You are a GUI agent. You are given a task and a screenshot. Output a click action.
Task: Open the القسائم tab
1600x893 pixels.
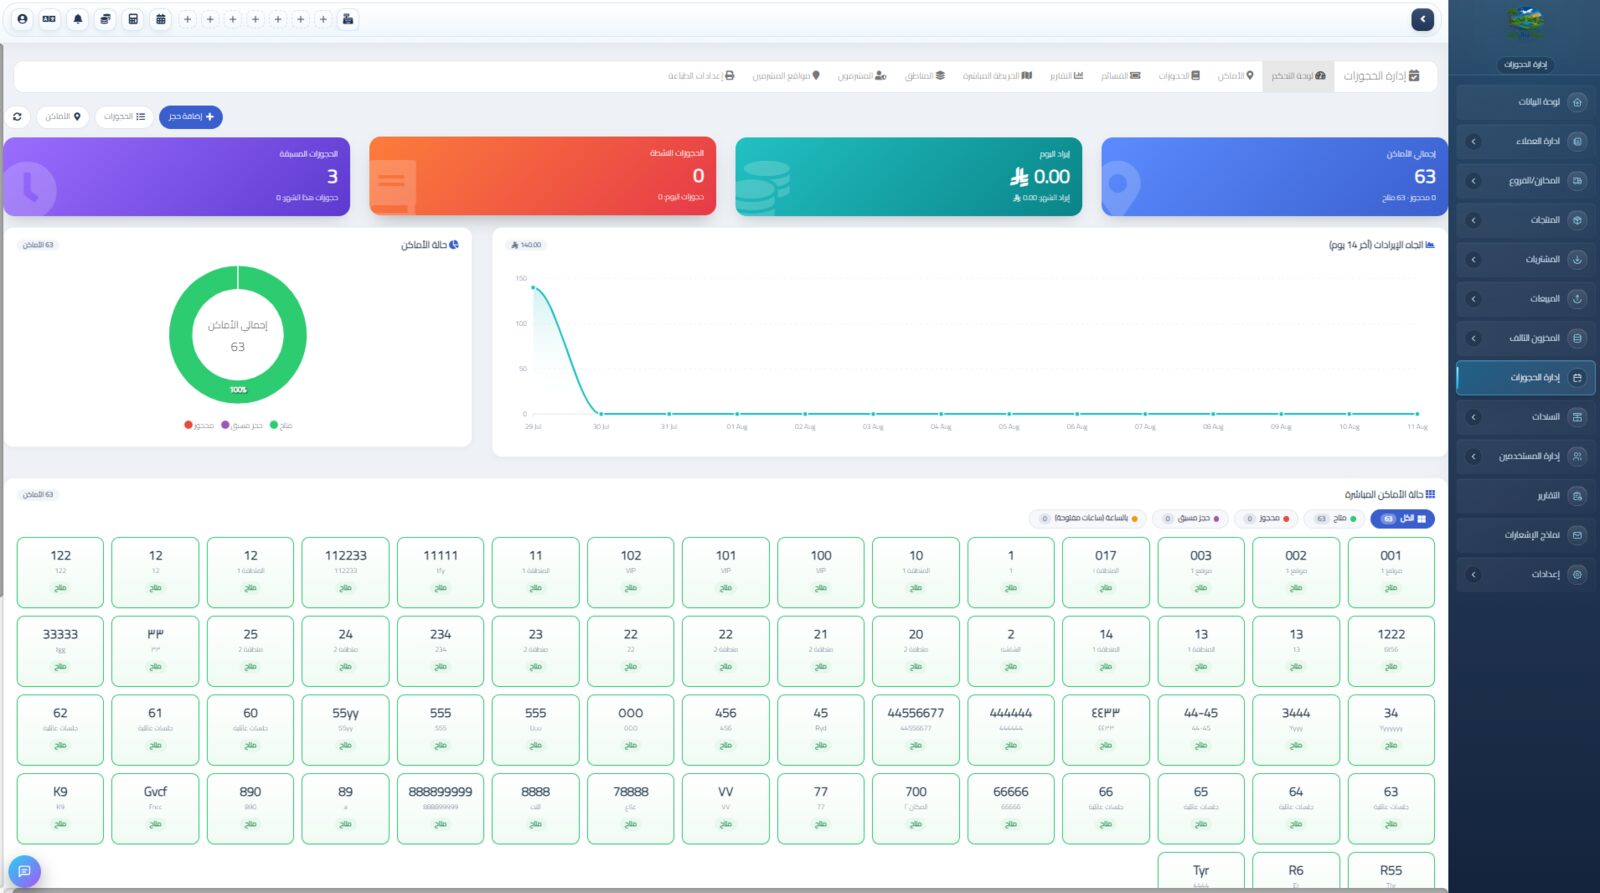click(x=1121, y=76)
